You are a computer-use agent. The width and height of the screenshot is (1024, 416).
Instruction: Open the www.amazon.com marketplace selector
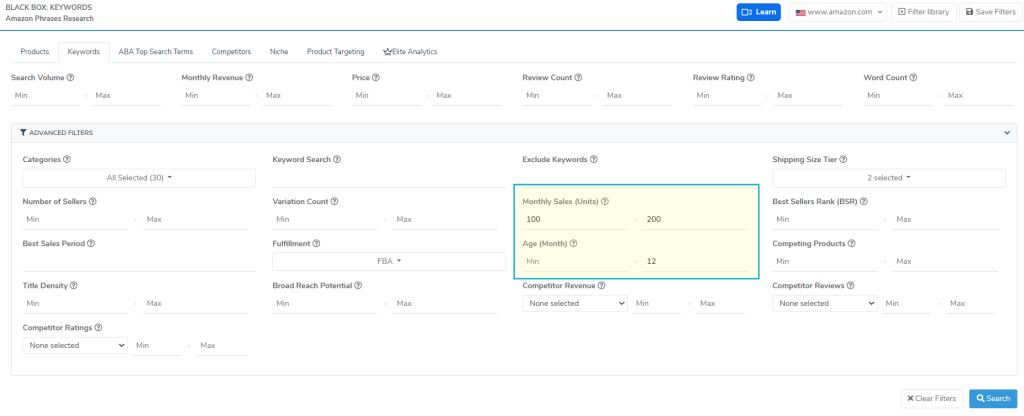click(837, 12)
